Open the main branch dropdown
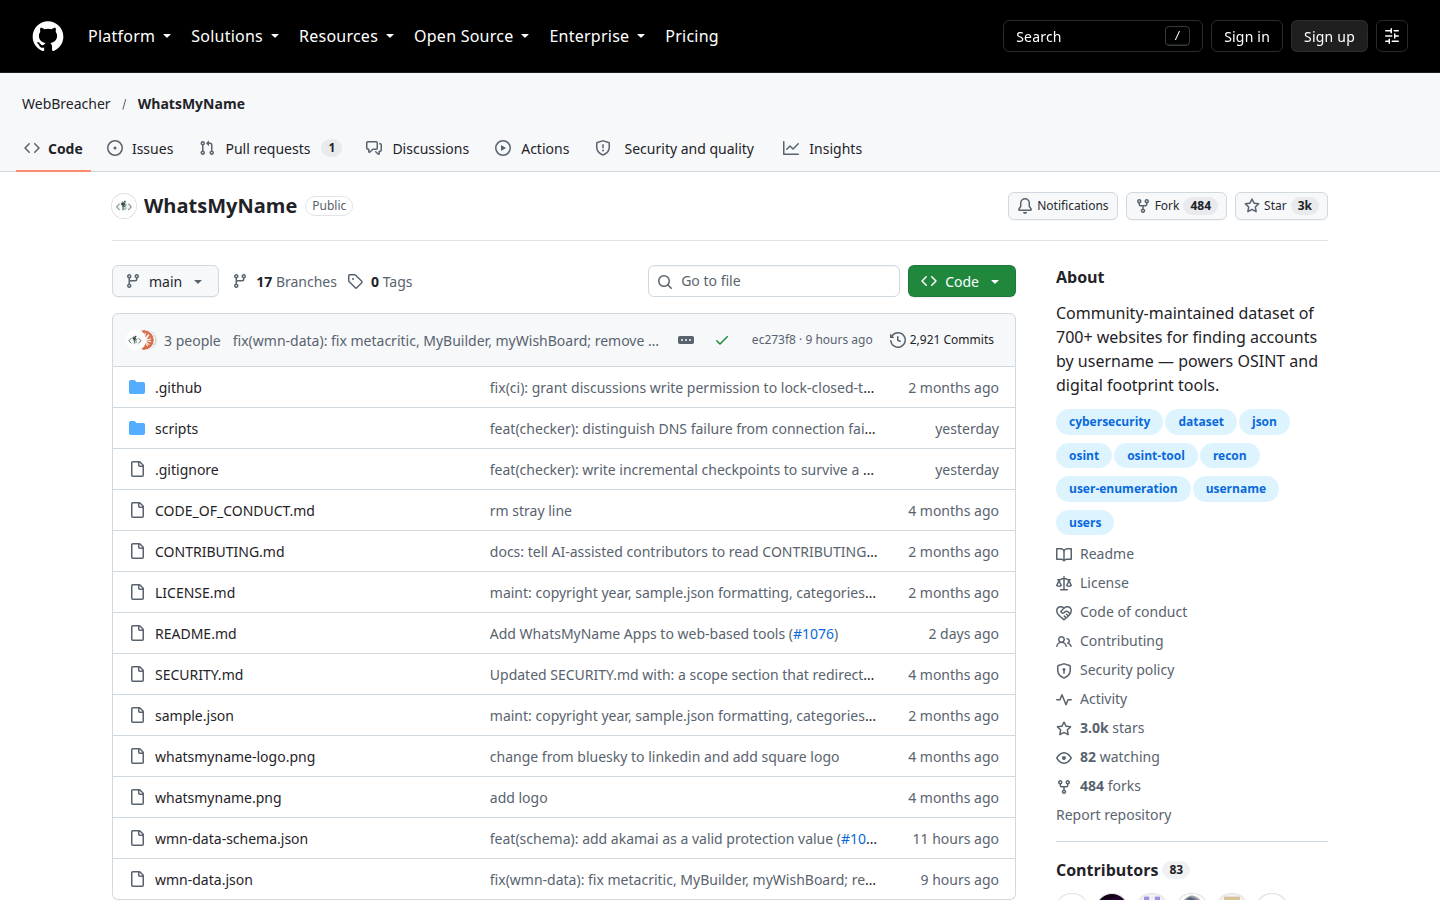The height and width of the screenshot is (900, 1440). point(165,281)
